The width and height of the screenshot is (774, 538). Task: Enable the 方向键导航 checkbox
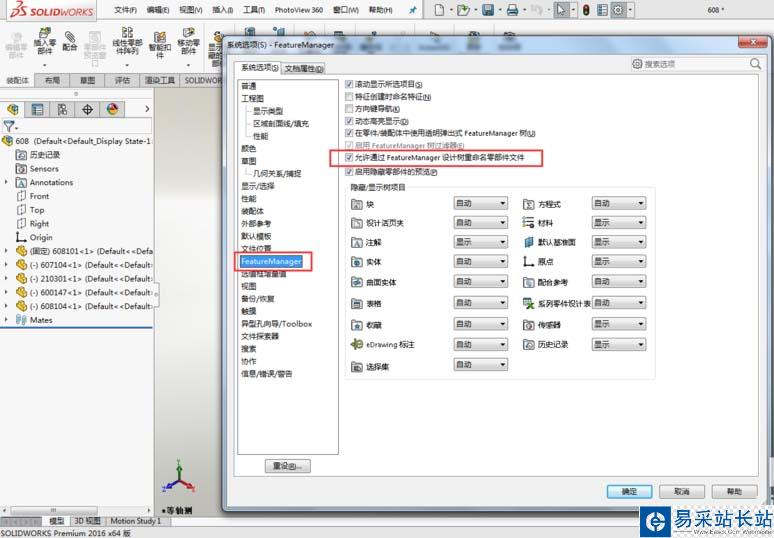(349, 109)
